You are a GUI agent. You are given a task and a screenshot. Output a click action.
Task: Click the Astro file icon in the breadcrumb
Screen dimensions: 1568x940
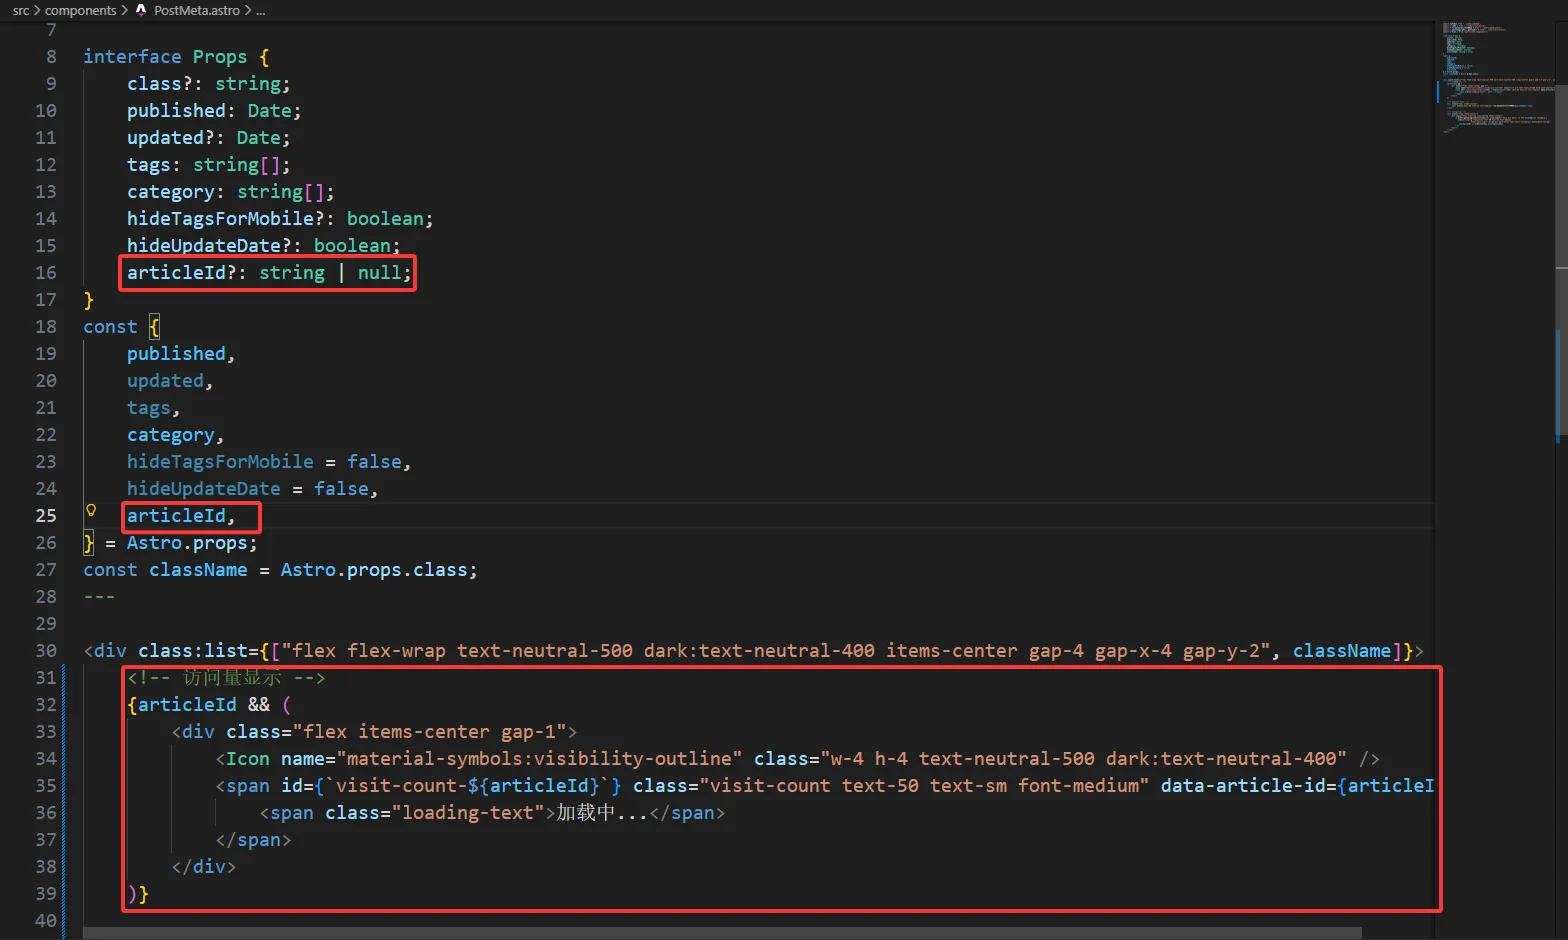point(141,10)
